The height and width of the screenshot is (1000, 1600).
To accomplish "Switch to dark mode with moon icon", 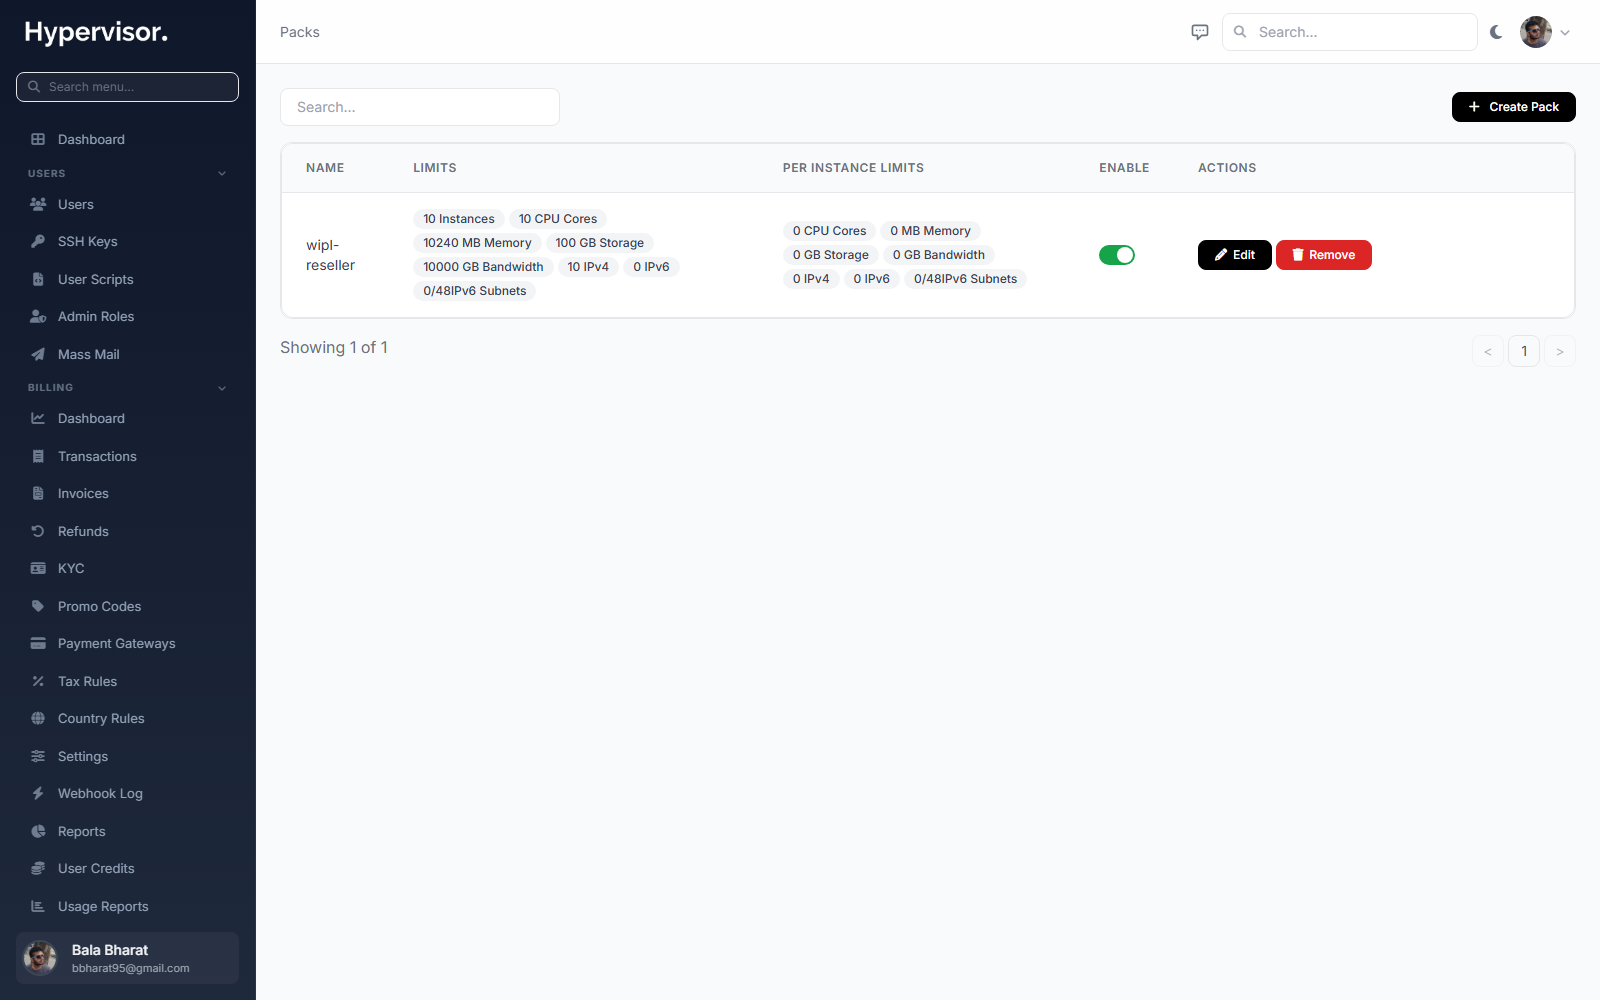I will (x=1496, y=32).
